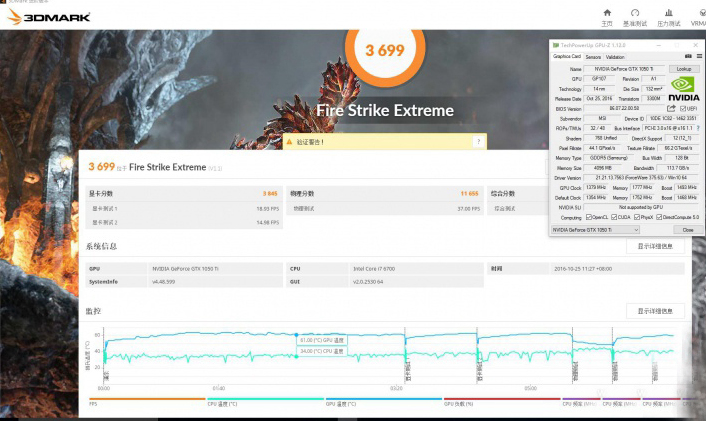This screenshot has width=706, height=421.
Task: Click the GPU-Z Device ID field
Action: pyautogui.click(x=673, y=118)
